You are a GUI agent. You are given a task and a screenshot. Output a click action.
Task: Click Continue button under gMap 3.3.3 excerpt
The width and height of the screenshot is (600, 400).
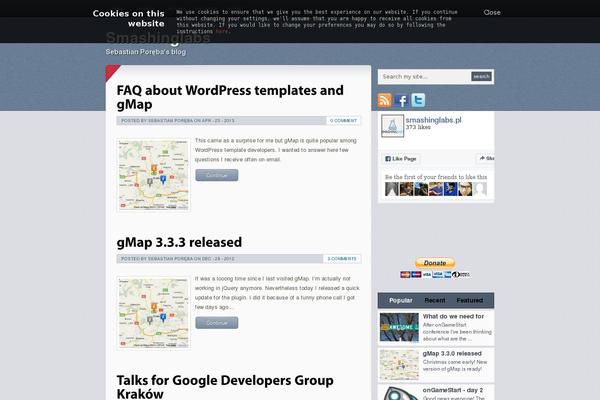tap(217, 323)
